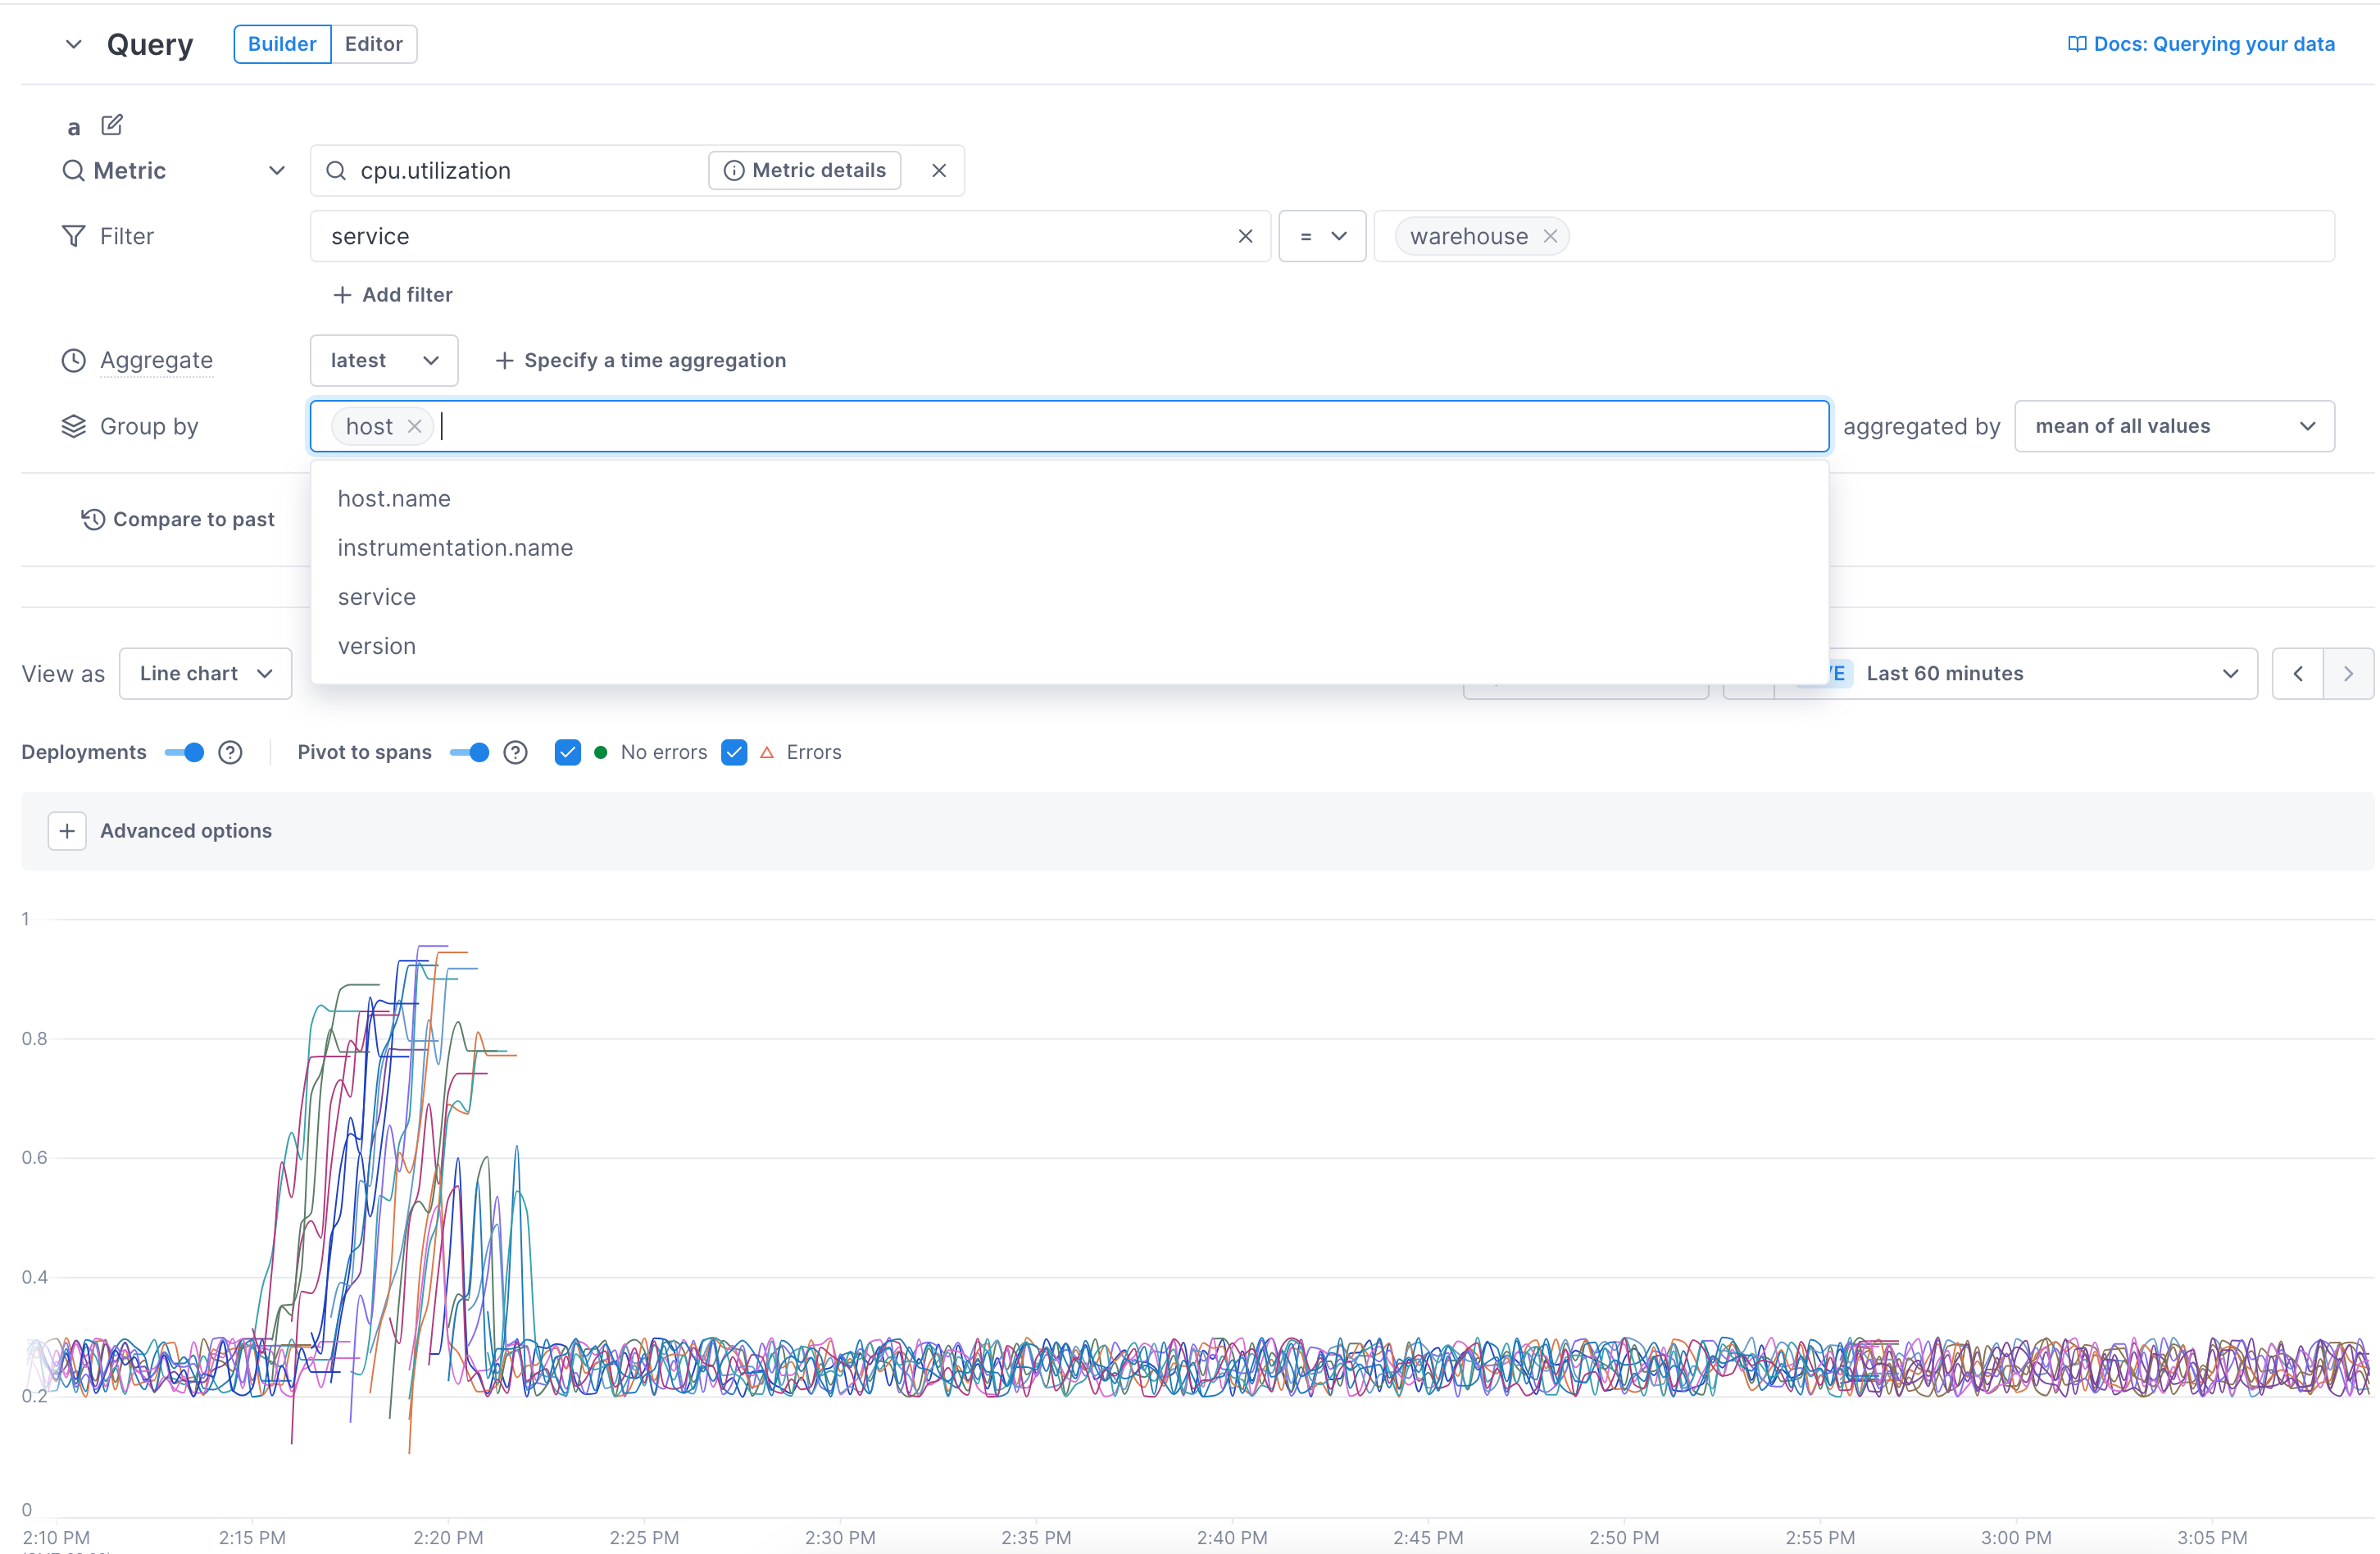Open Compare to past history icon

(91, 519)
